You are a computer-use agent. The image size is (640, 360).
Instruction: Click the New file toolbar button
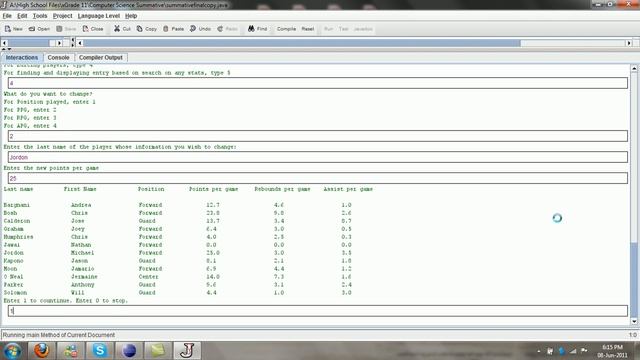click(x=13, y=29)
